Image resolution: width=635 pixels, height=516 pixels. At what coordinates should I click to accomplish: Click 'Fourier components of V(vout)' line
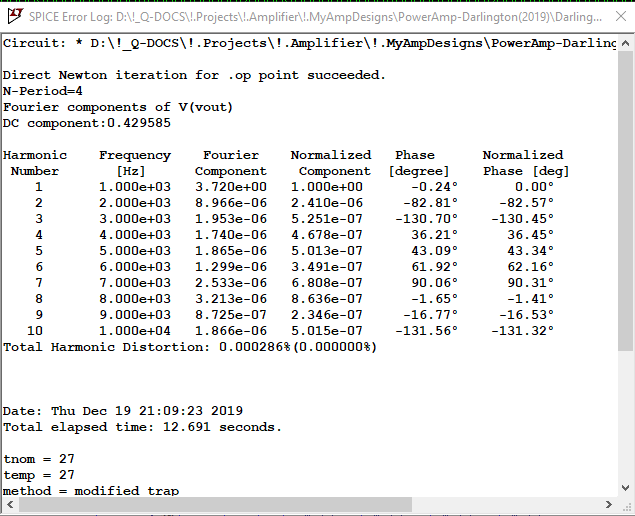click(x=118, y=107)
